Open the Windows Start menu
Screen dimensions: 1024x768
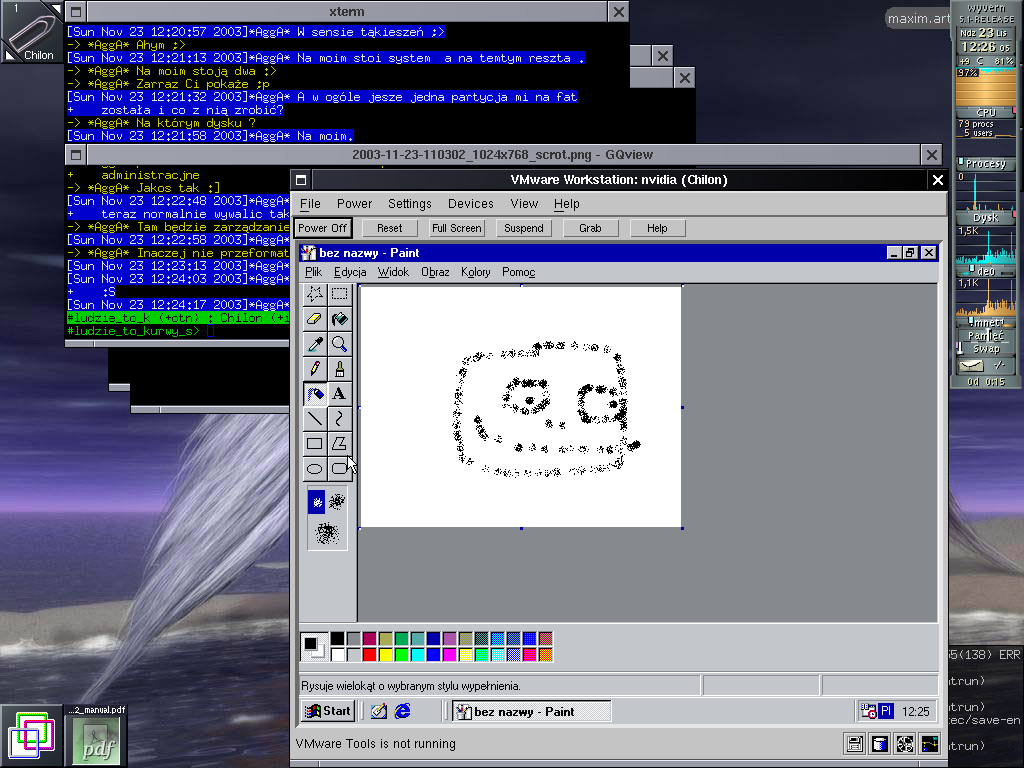[328, 711]
